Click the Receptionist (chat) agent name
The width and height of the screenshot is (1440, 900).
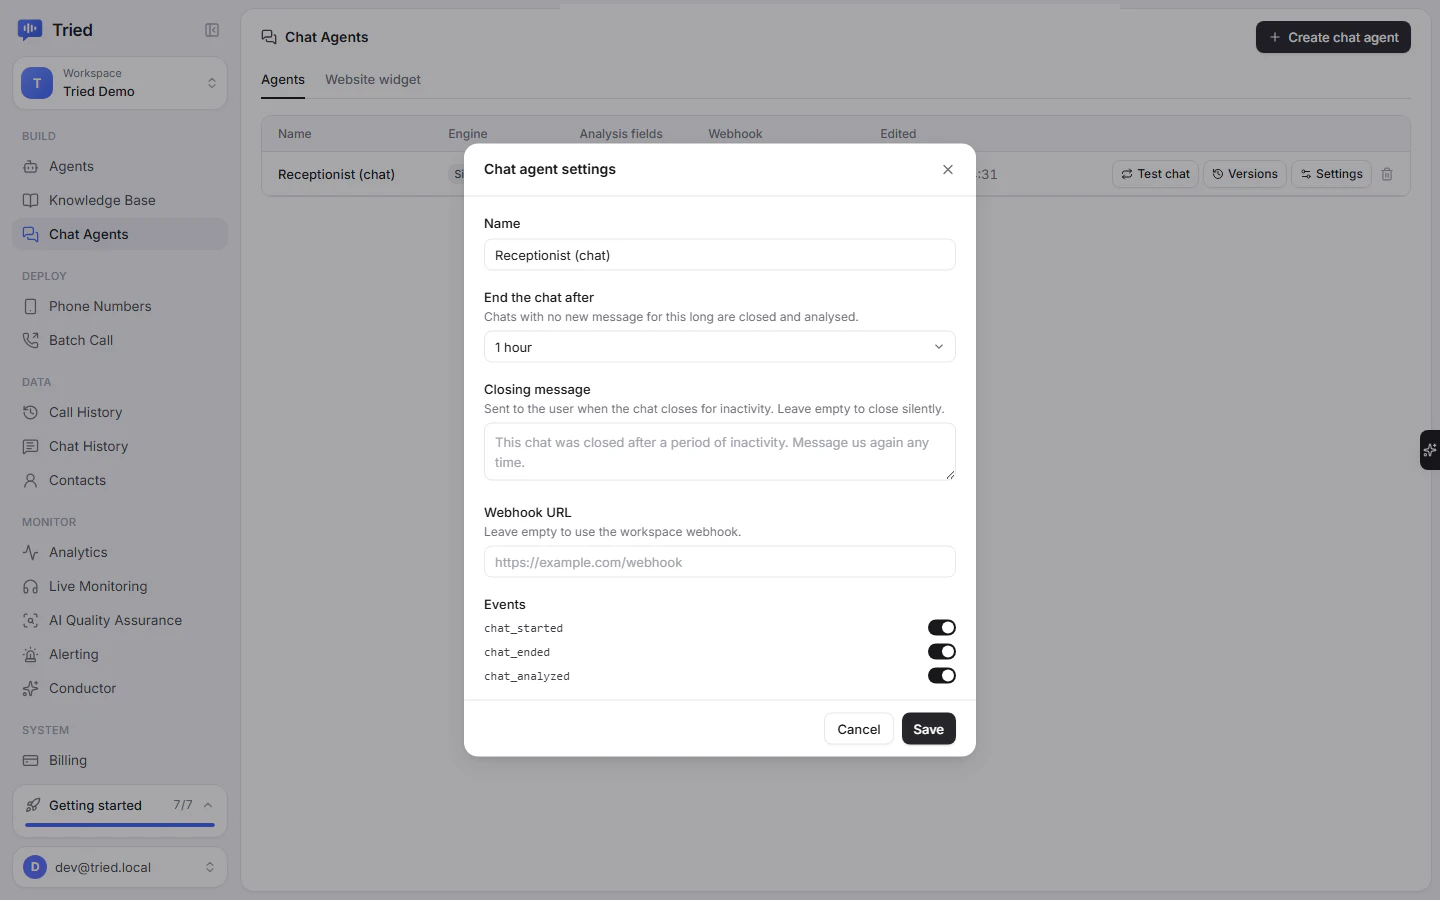[x=336, y=175]
